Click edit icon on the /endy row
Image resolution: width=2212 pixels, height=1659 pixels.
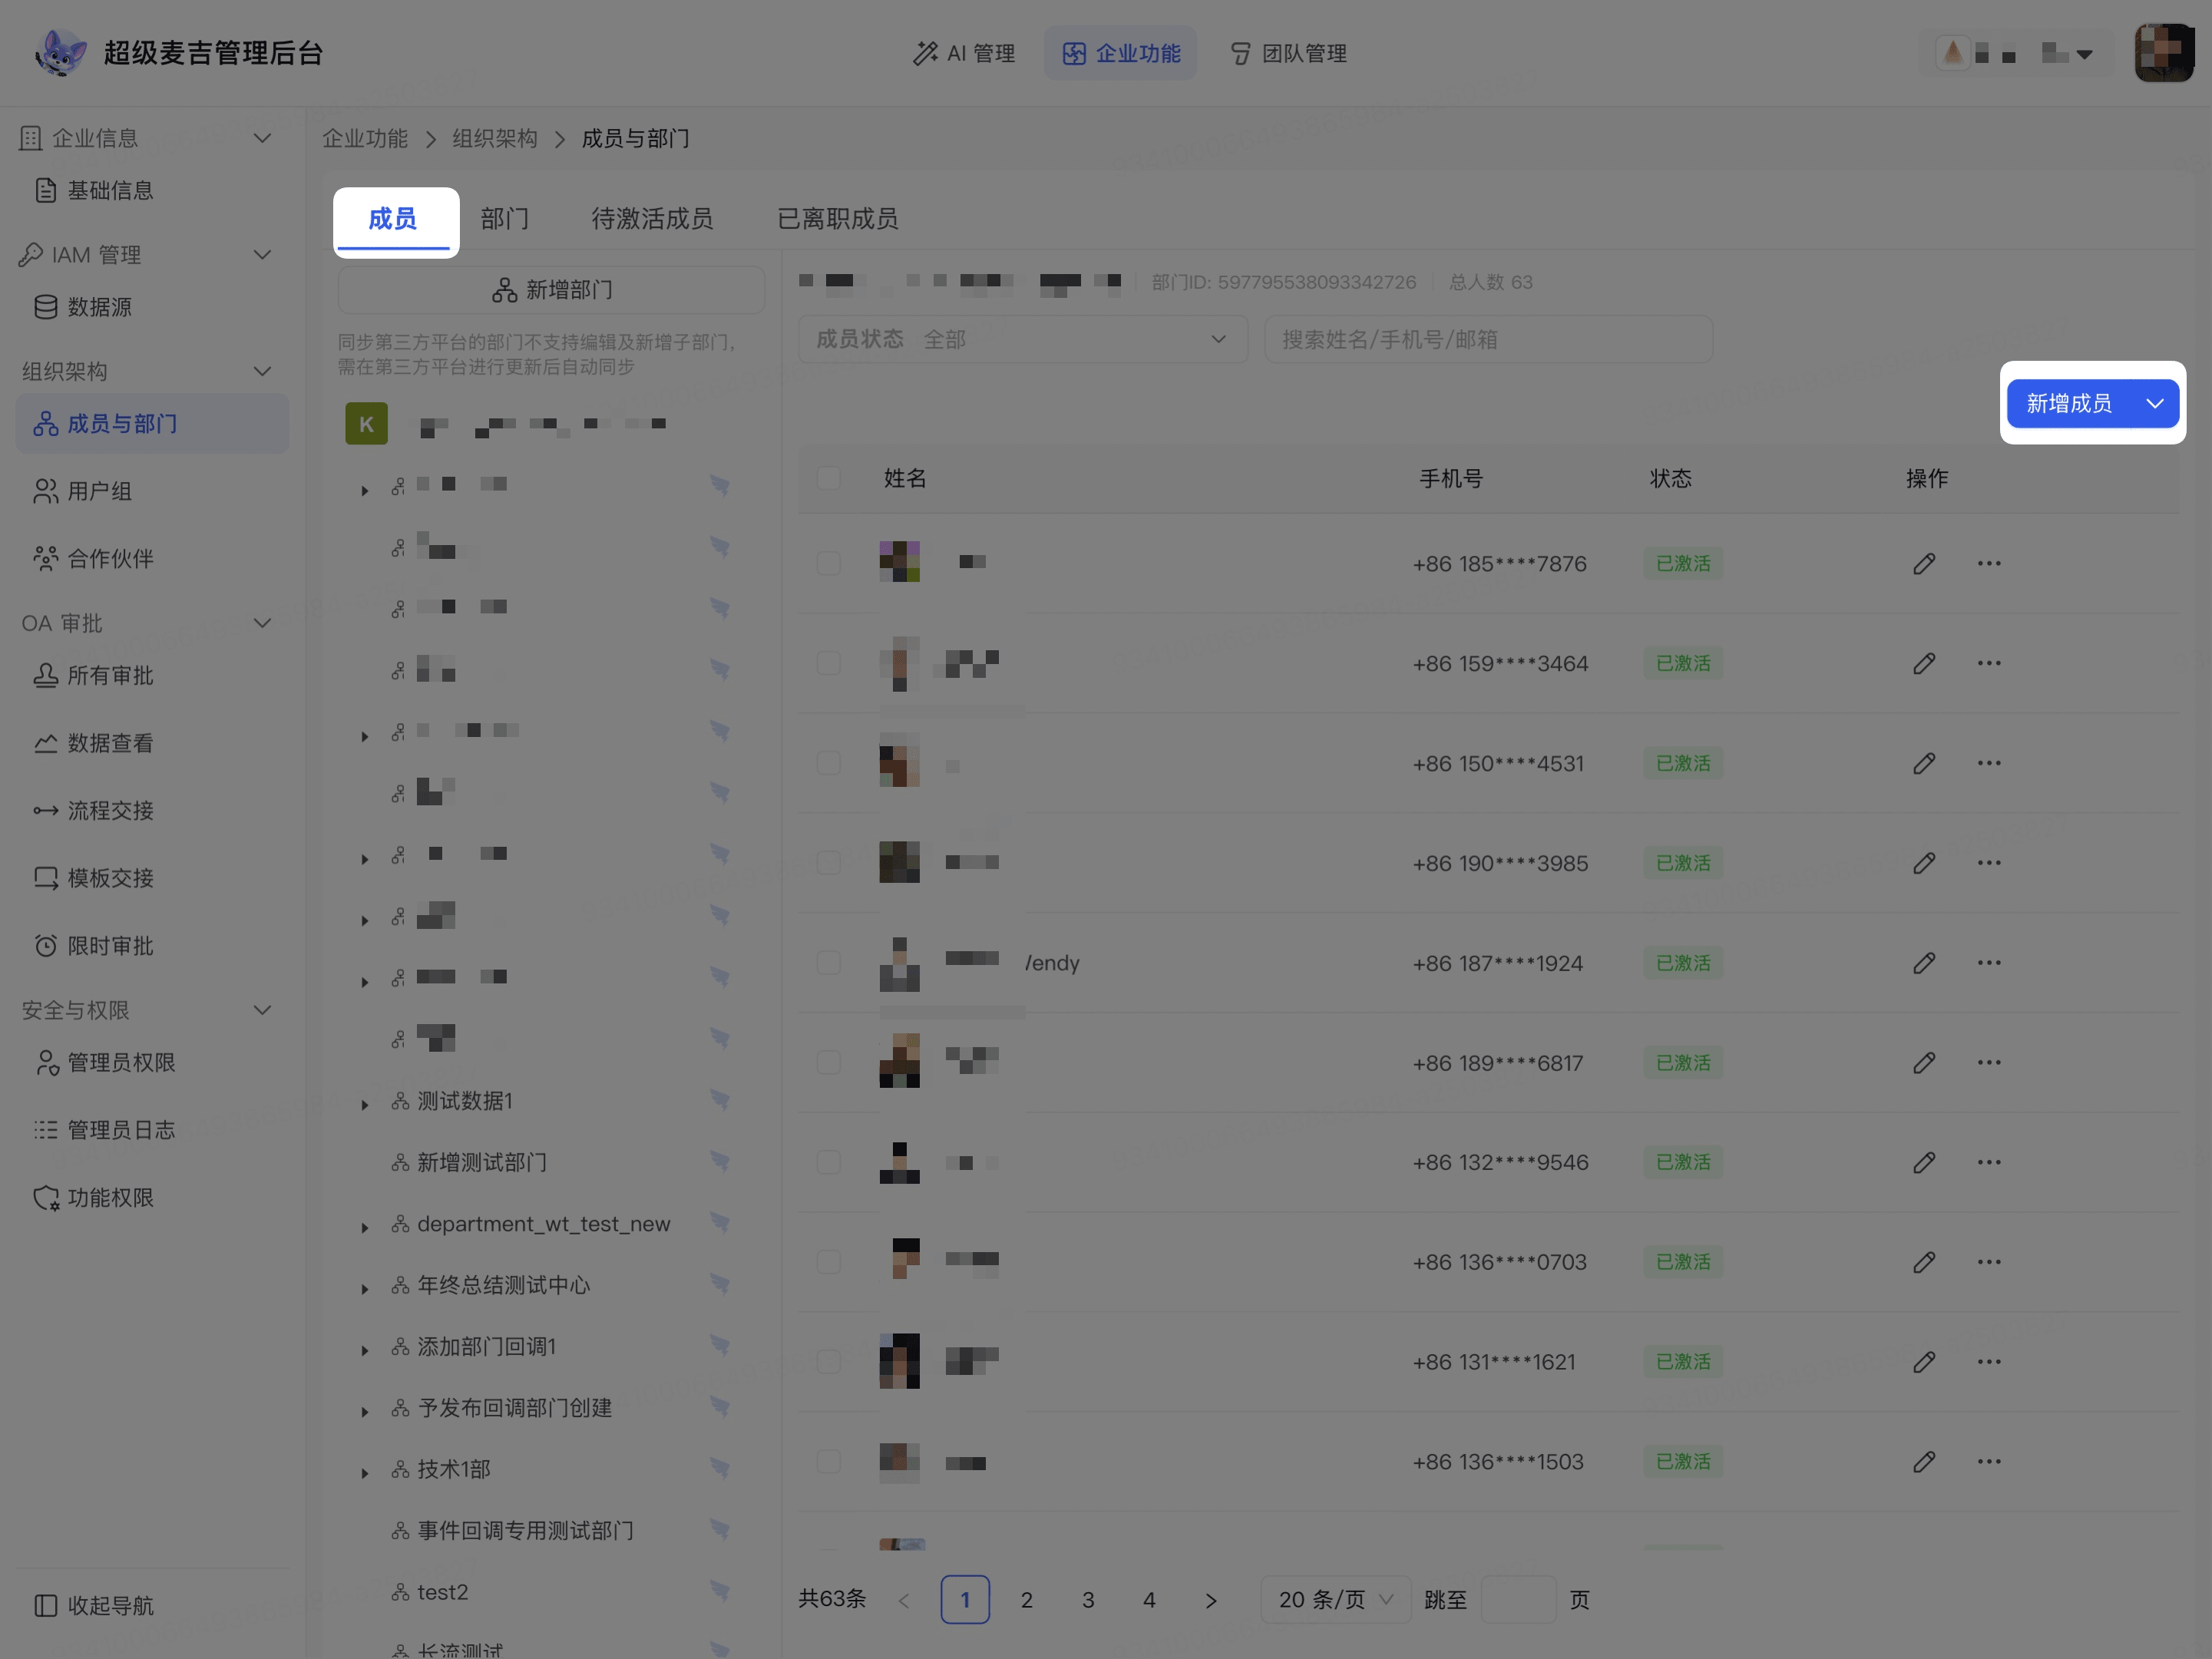(x=1924, y=963)
